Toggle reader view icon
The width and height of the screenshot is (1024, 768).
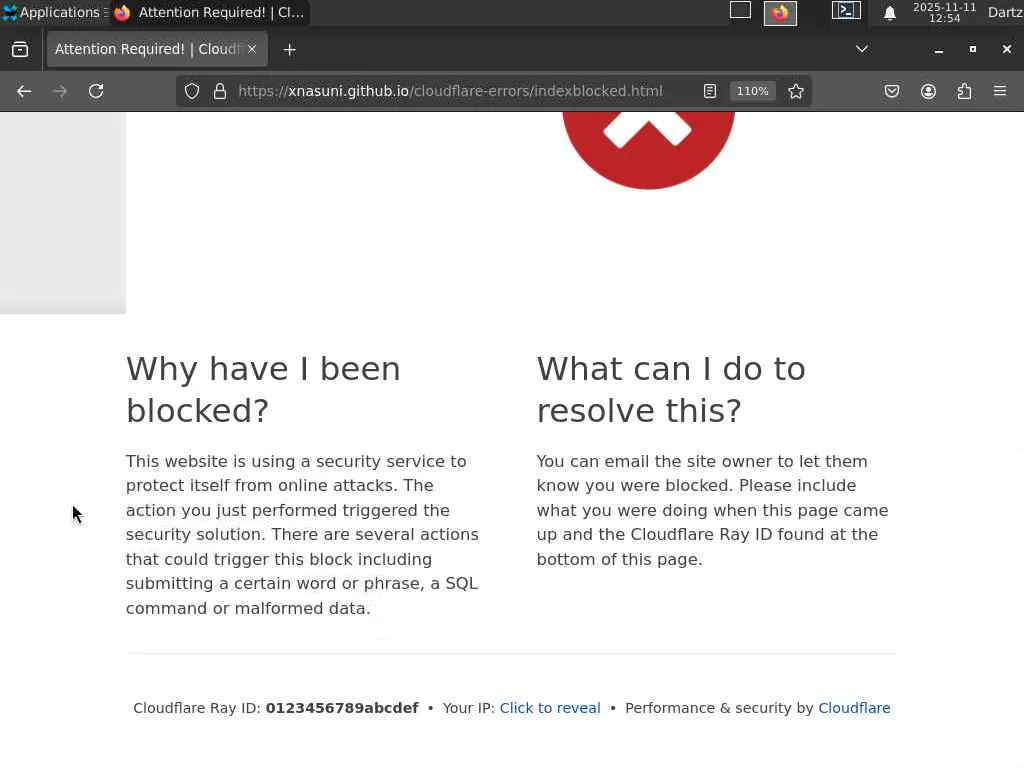click(x=710, y=91)
